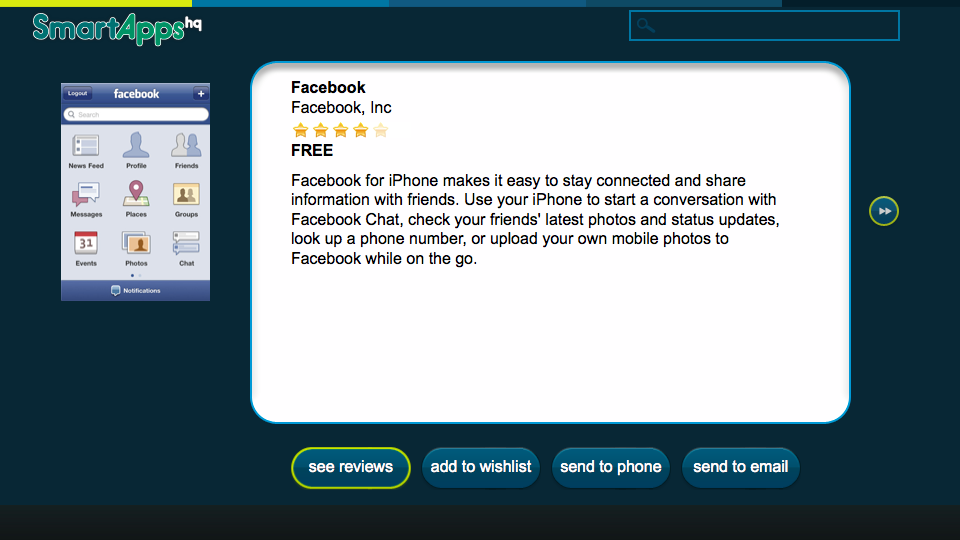Click the plus button in Facebook preview
960x540 pixels.
click(x=200, y=94)
